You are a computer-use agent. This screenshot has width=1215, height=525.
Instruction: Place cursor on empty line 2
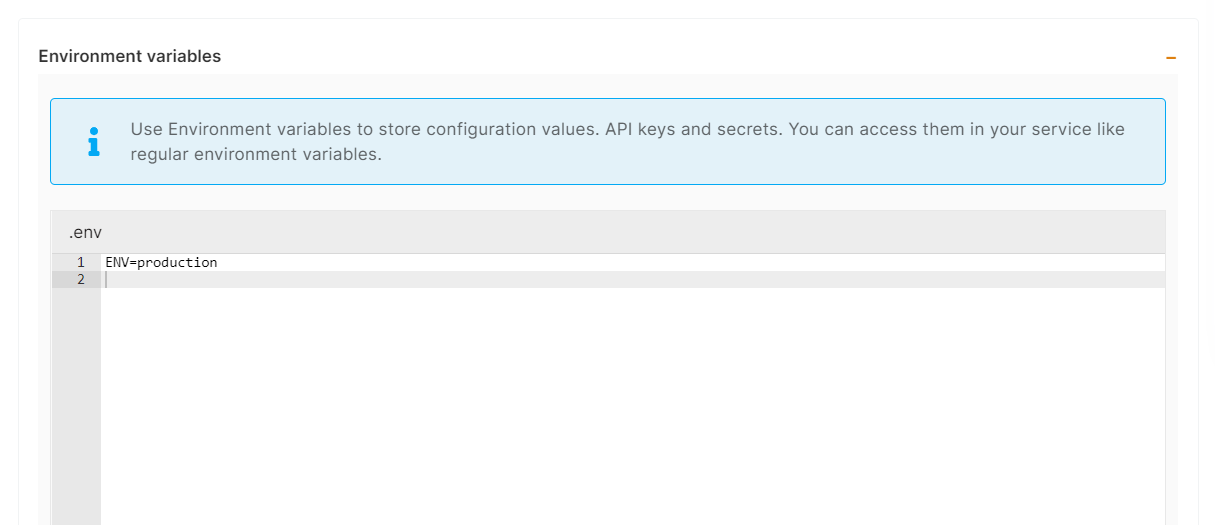[400, 280]
